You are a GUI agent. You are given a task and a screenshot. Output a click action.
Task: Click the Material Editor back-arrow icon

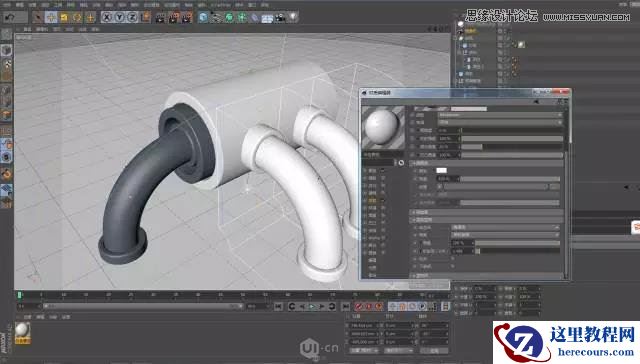coord(536,101)
